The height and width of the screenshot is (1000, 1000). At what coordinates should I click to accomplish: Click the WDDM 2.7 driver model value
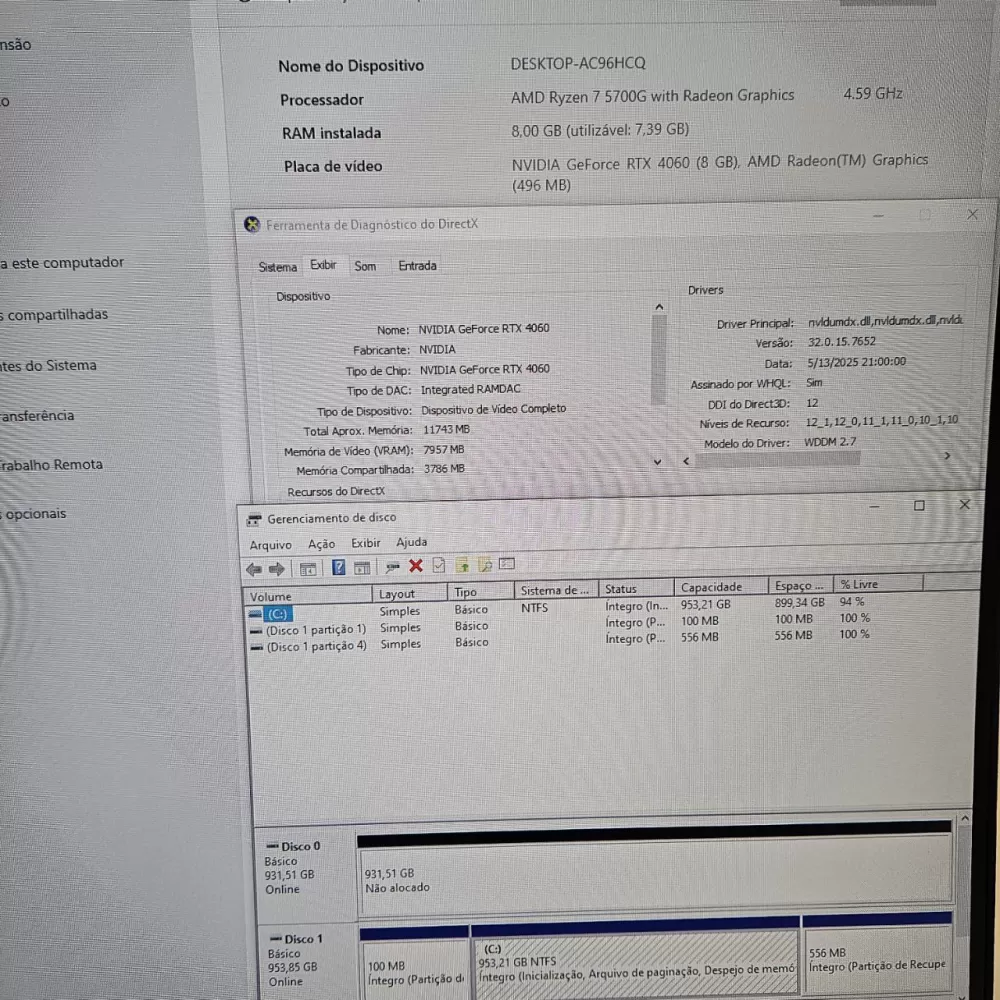point(830,442)
